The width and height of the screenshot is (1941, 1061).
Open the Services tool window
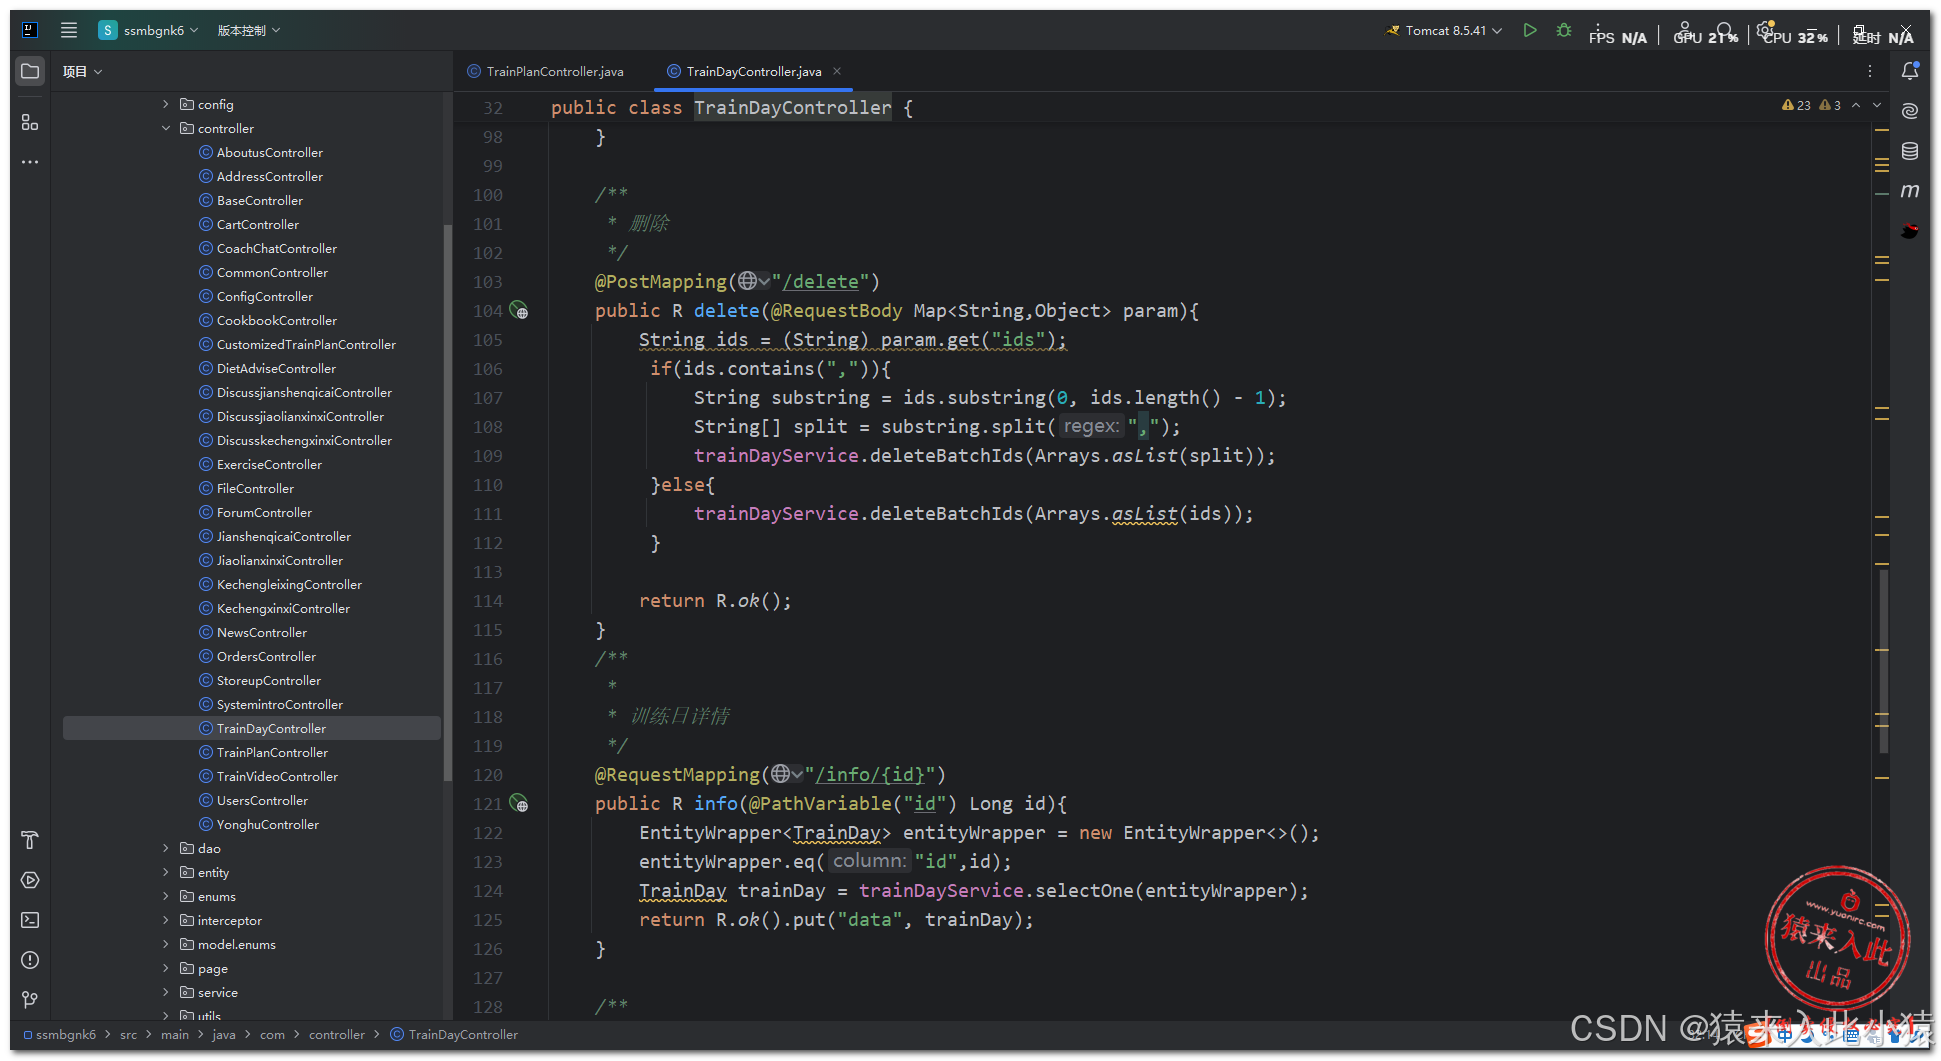pyautogui.click(x=30, y=880)
